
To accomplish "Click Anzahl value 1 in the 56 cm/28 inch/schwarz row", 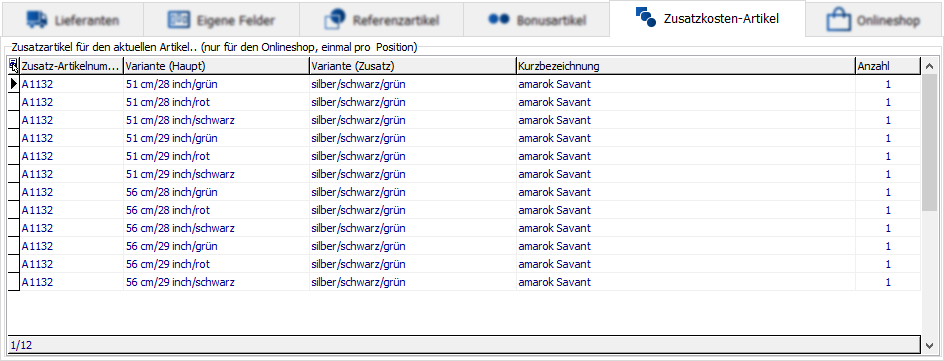I will click(x=888, y=228).
